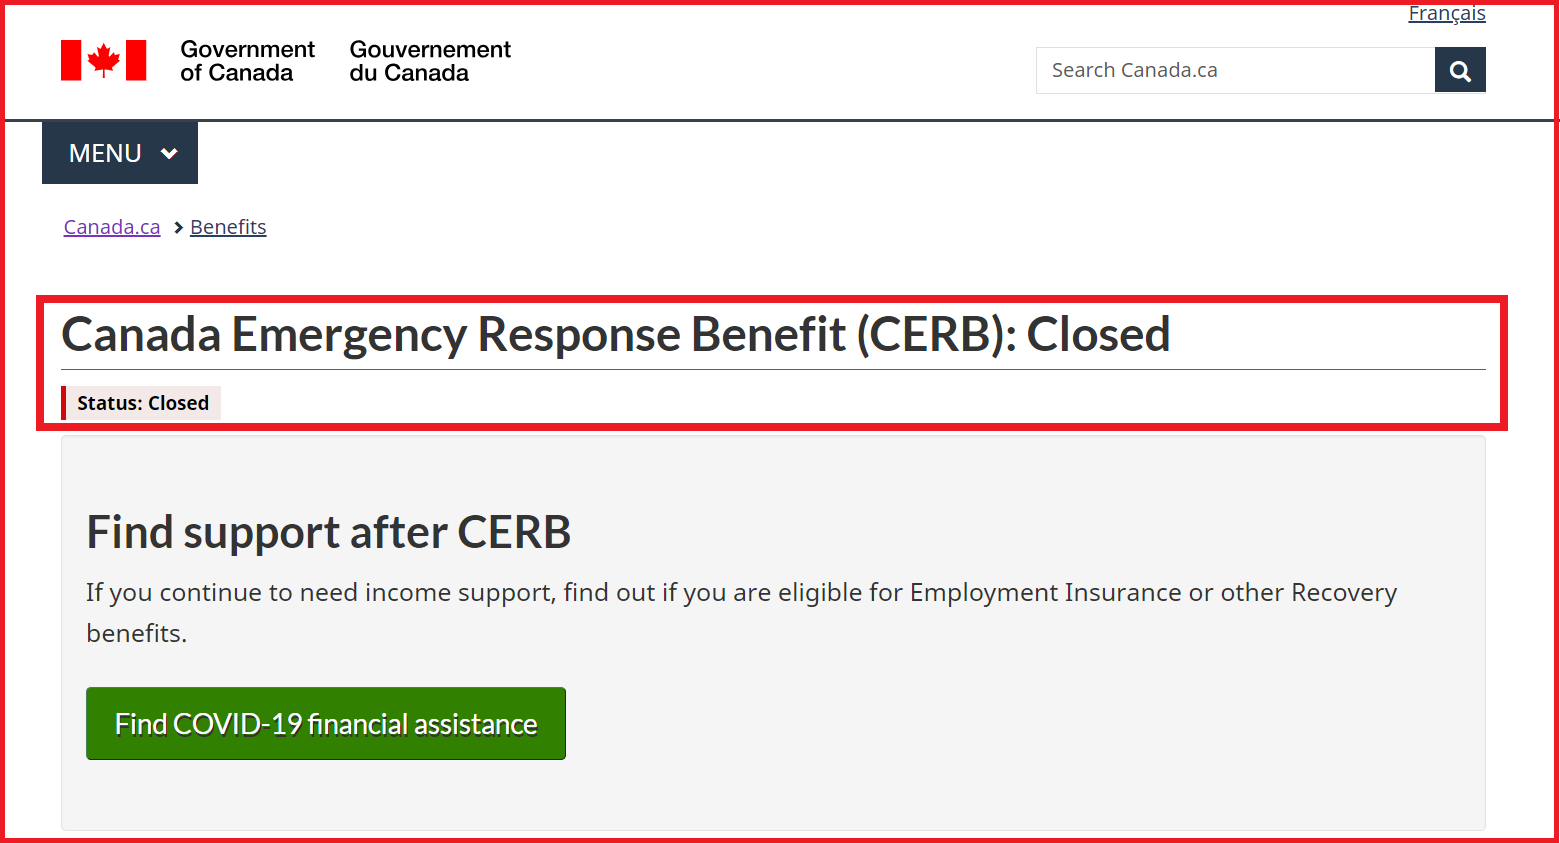The height and width of the screenshot is (843, 1560).
Task: Expand the MENU dropdown chevron
Action: coord(170,153)
